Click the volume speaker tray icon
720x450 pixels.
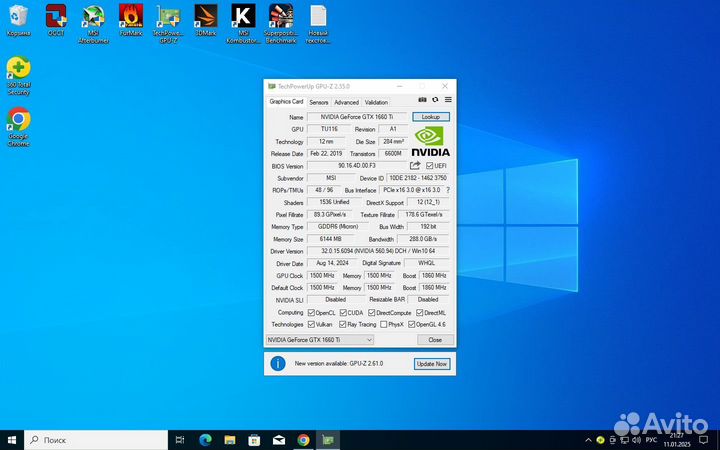click(636, 440)
